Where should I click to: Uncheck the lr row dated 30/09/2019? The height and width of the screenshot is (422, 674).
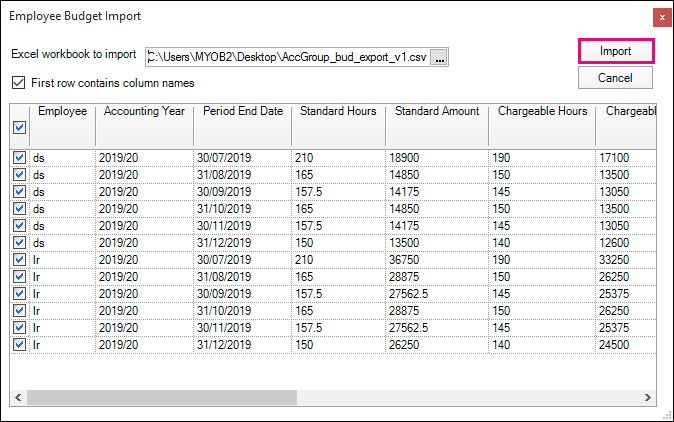click(x=19, y=294)
